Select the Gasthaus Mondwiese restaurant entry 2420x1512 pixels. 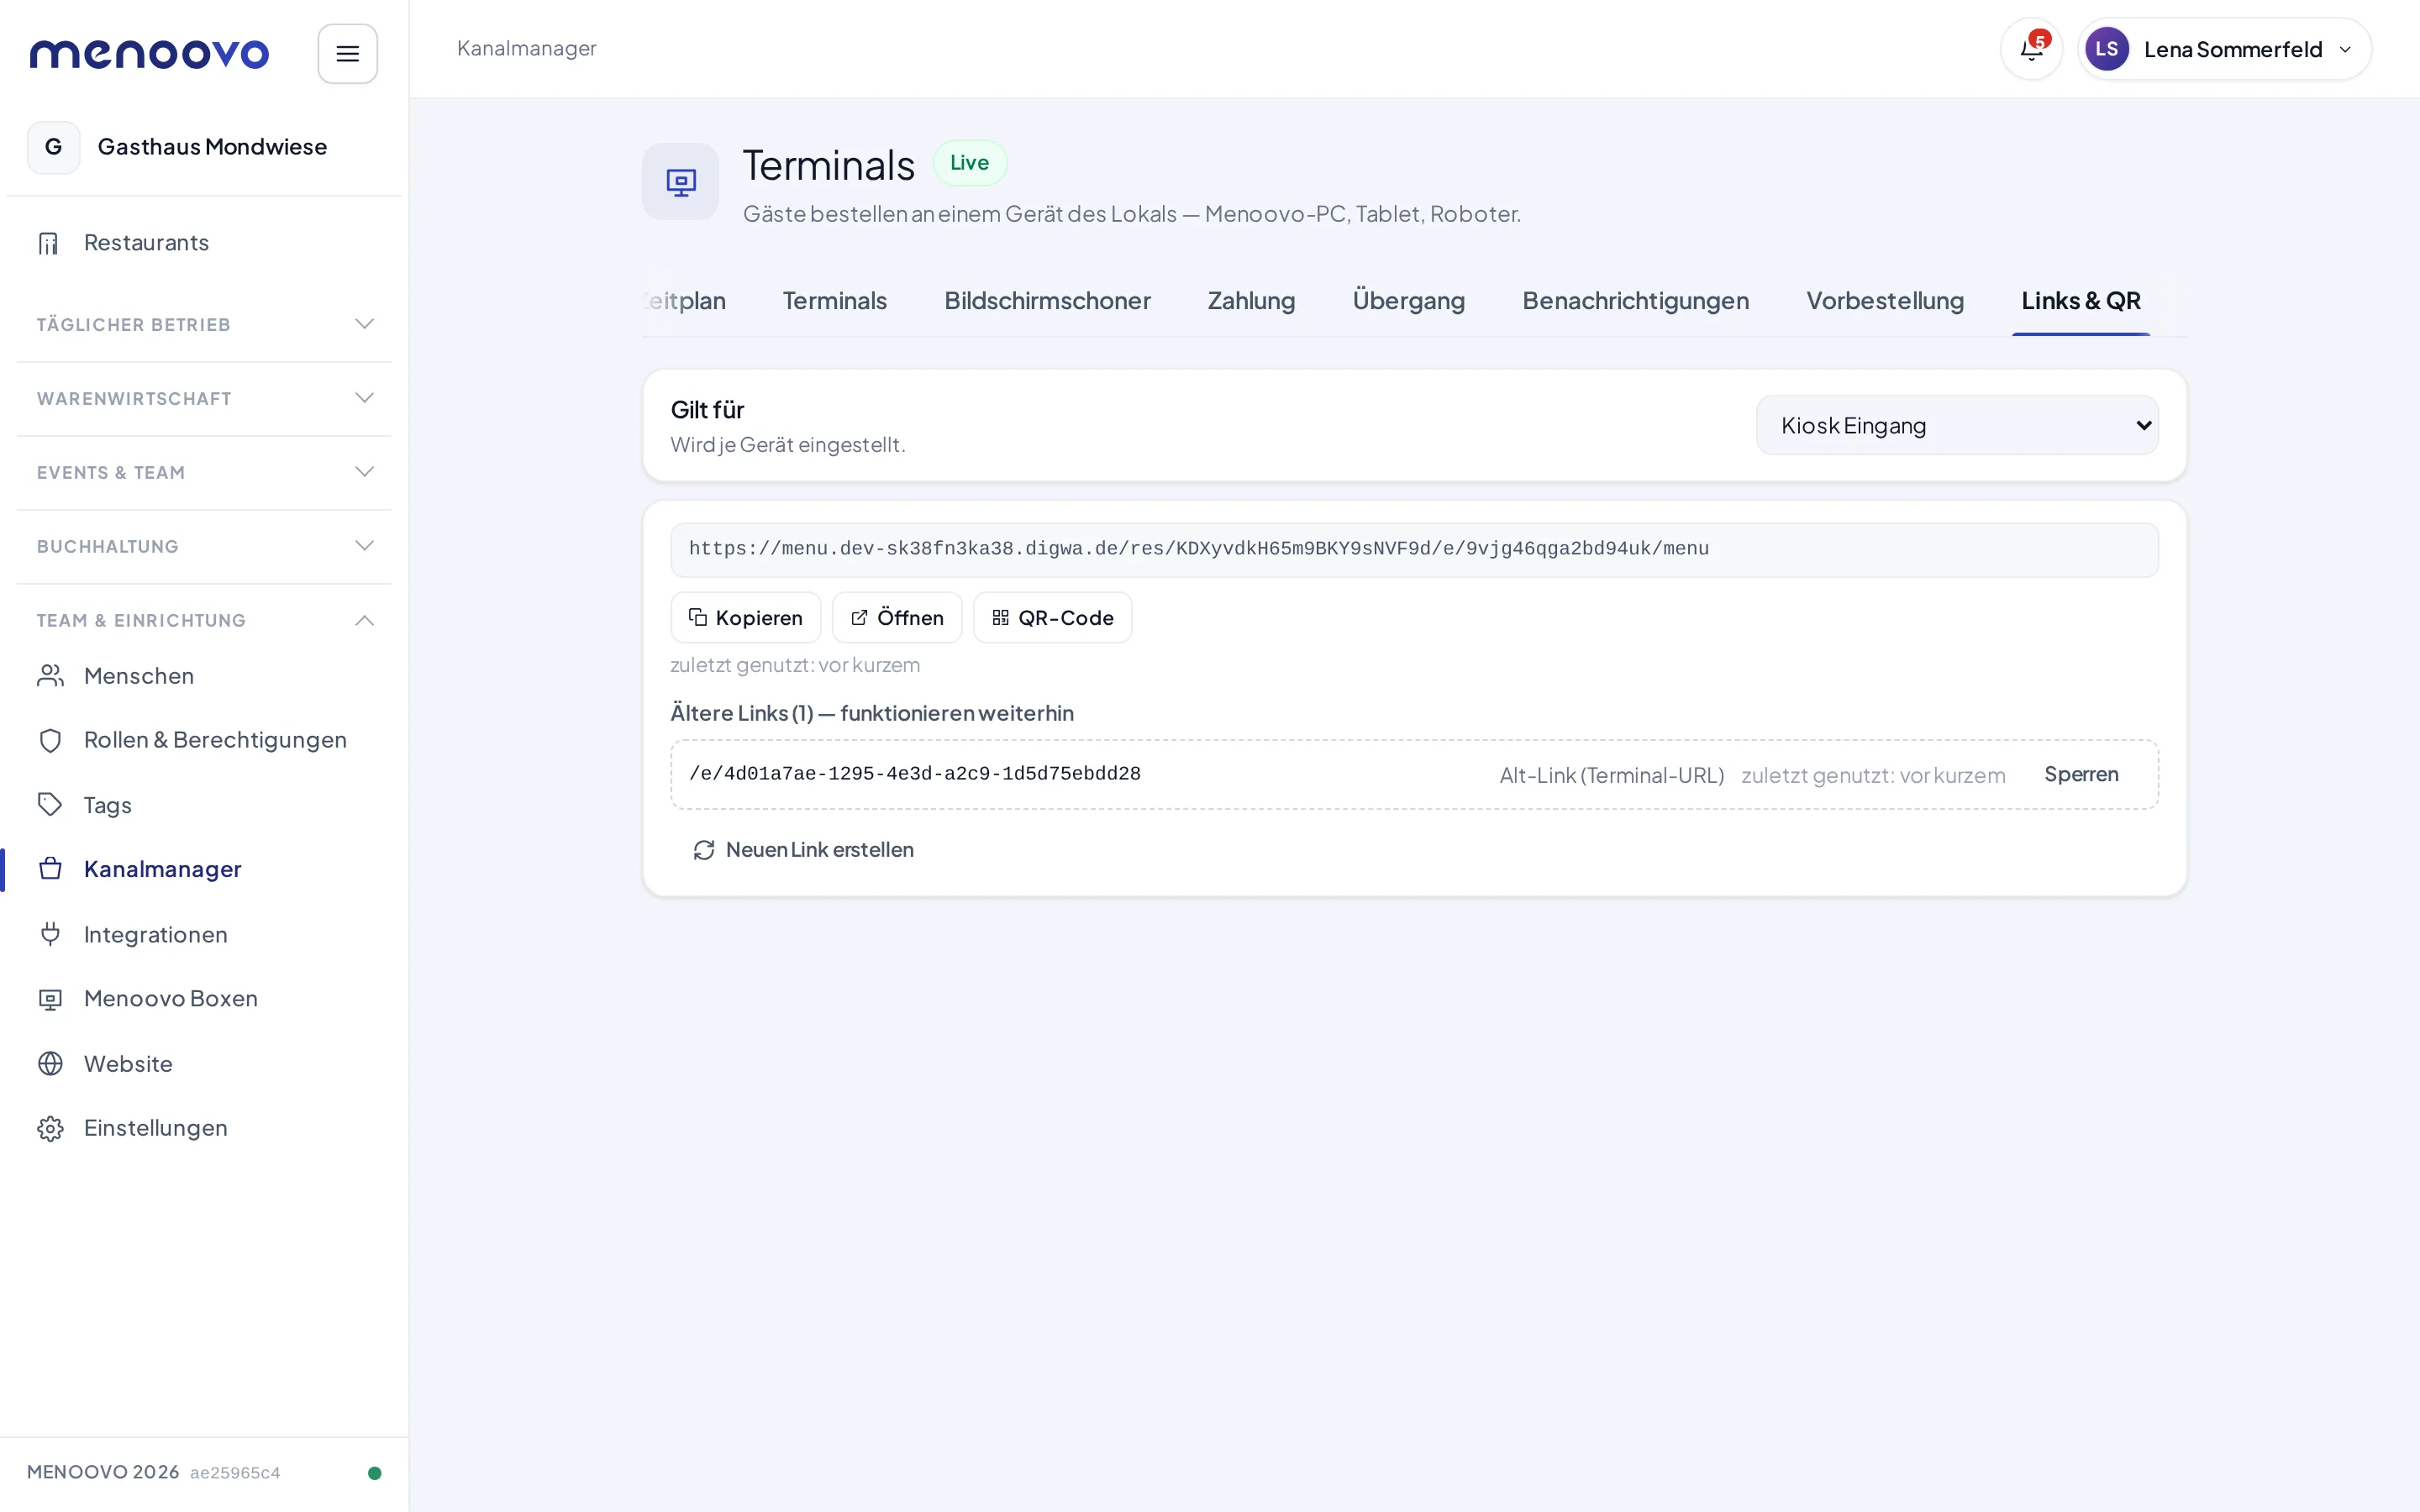(x=204, y=147)
